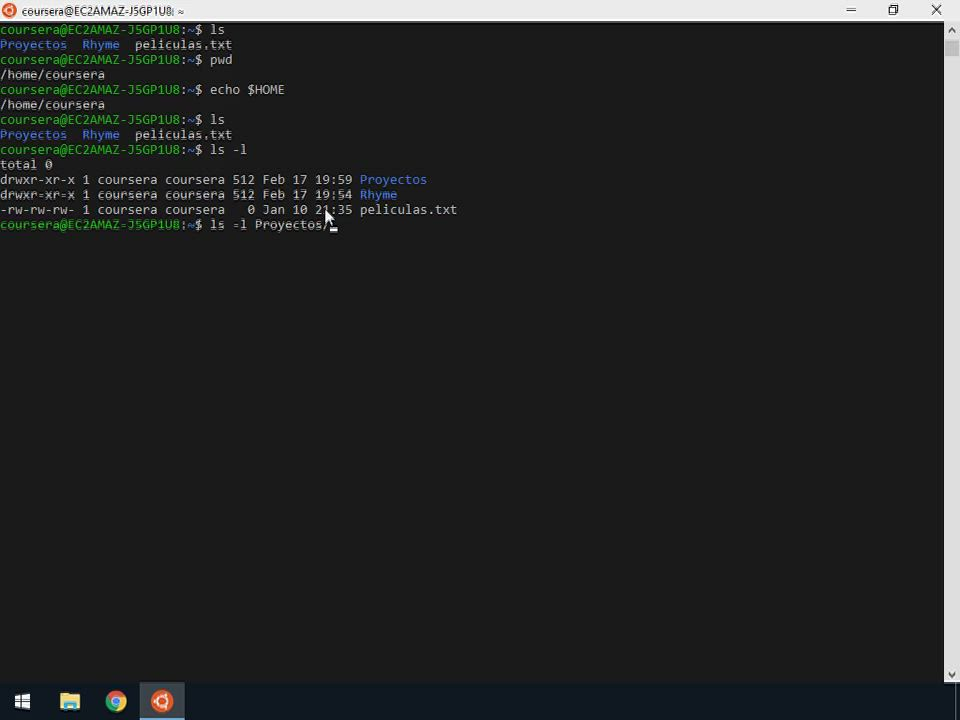Click the Show desktop strip on taskbar

[958, 701]
